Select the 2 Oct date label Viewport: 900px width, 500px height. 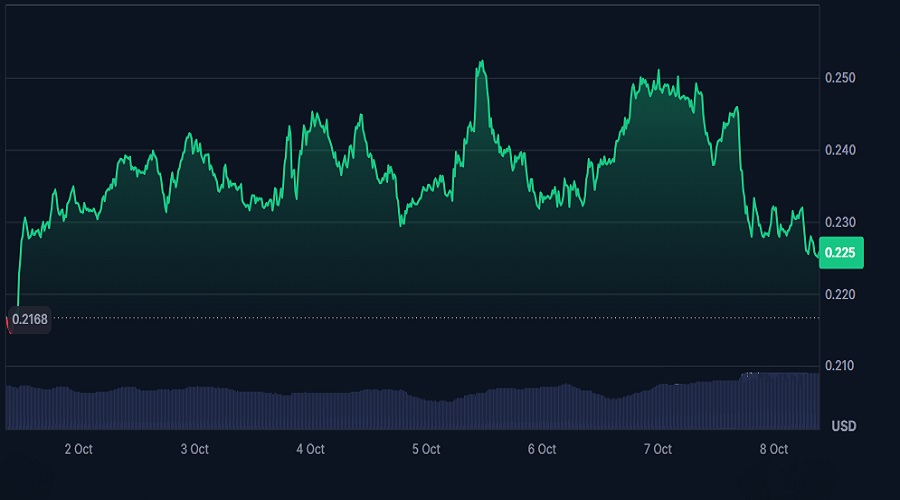(78, 449)
